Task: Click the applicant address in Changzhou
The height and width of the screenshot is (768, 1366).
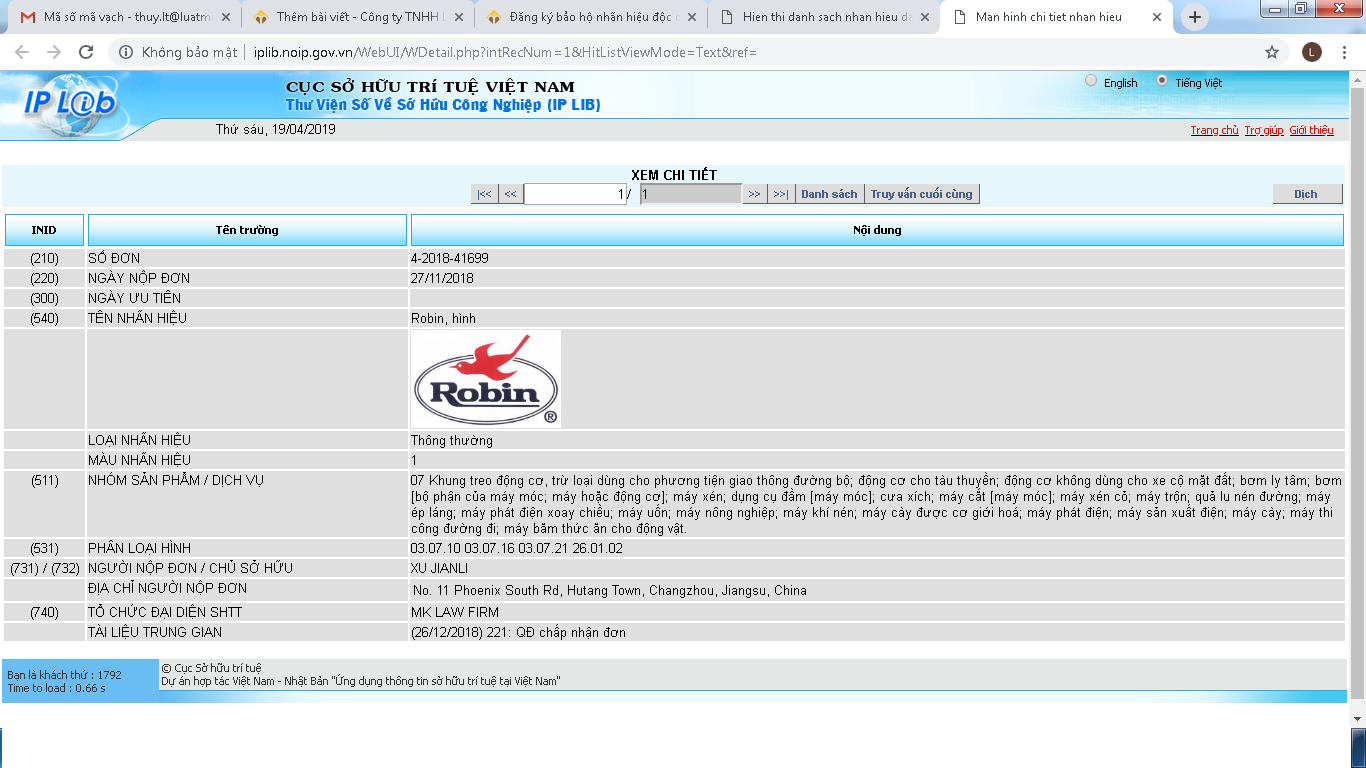Action: (610, 590)
